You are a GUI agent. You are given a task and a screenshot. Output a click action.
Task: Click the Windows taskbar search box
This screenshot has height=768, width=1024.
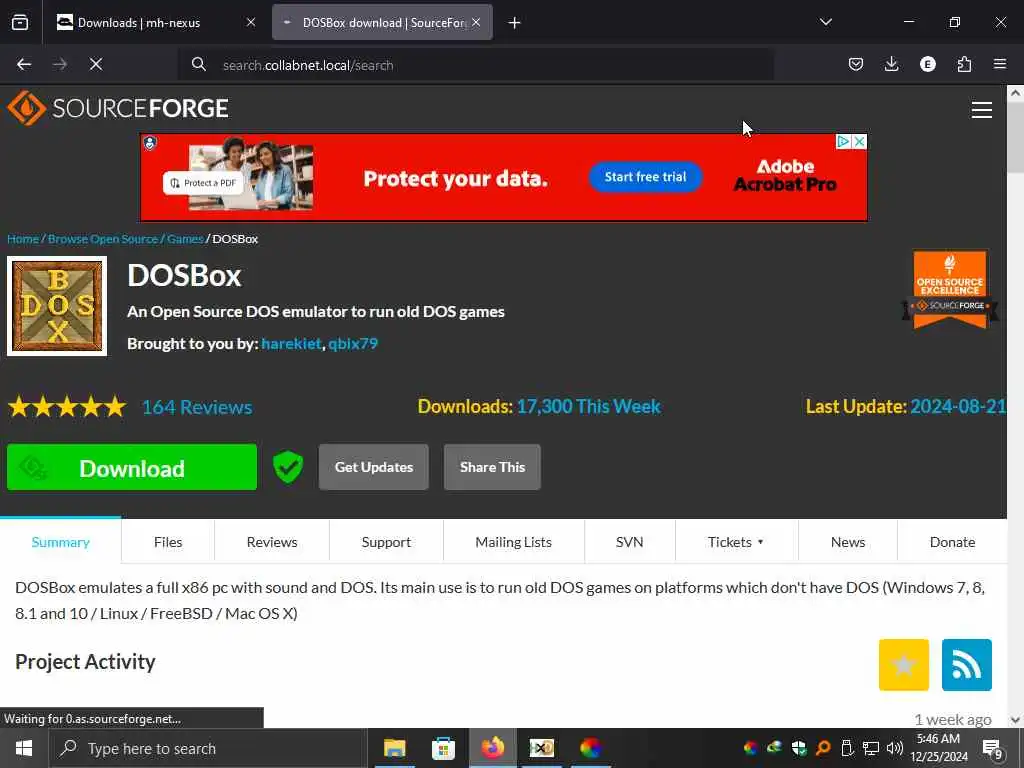(208, 748)
